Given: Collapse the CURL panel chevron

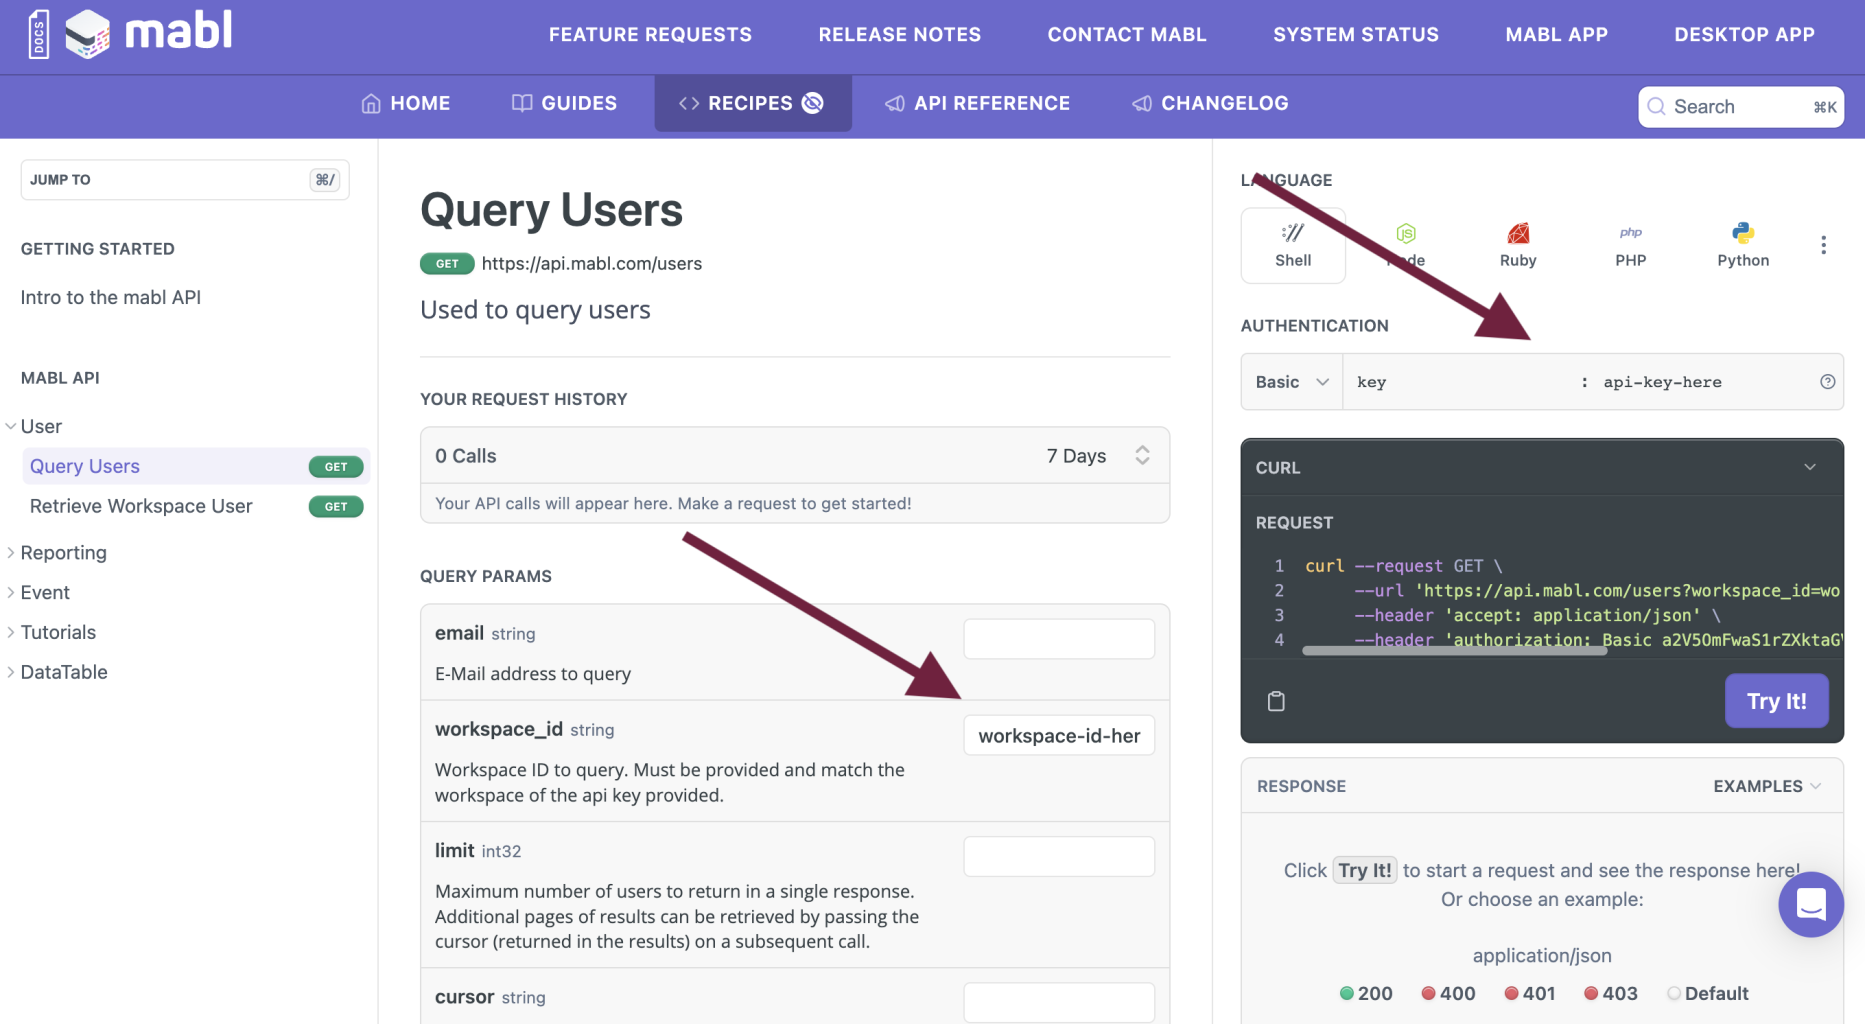Looking at the screenshot, I should [1810, 467].
